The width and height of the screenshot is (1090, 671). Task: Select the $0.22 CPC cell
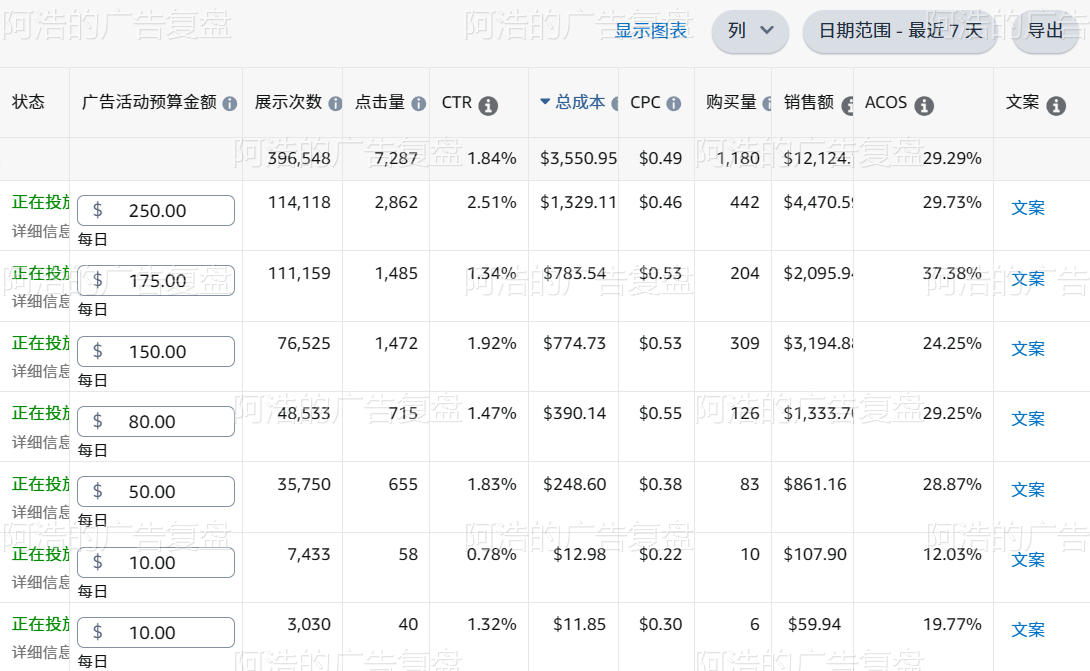tap(660, 554)
